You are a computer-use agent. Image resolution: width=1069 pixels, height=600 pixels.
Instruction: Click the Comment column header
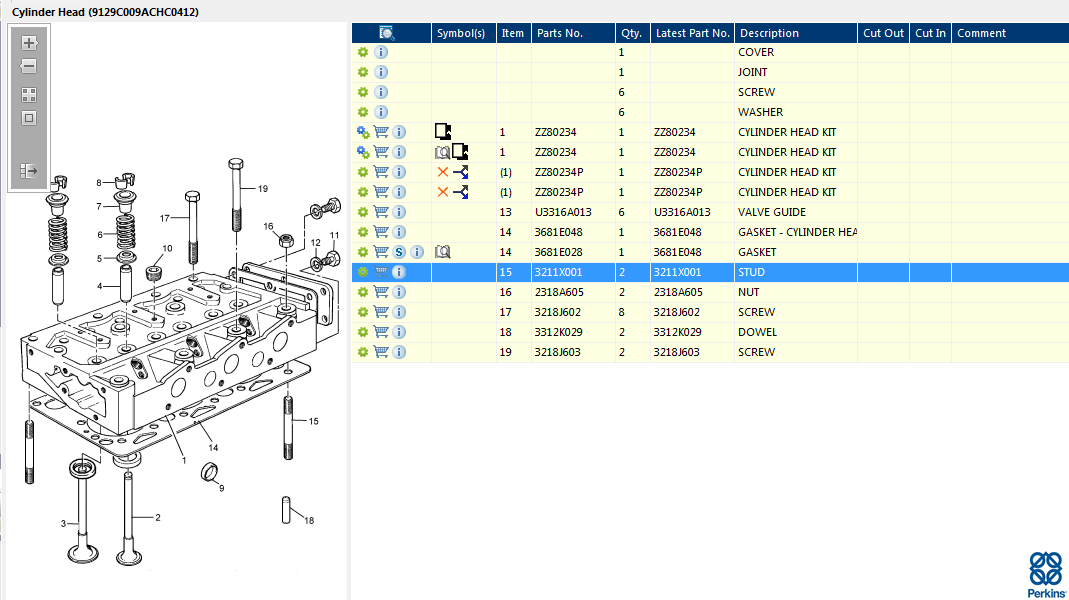click(1010, 33)
